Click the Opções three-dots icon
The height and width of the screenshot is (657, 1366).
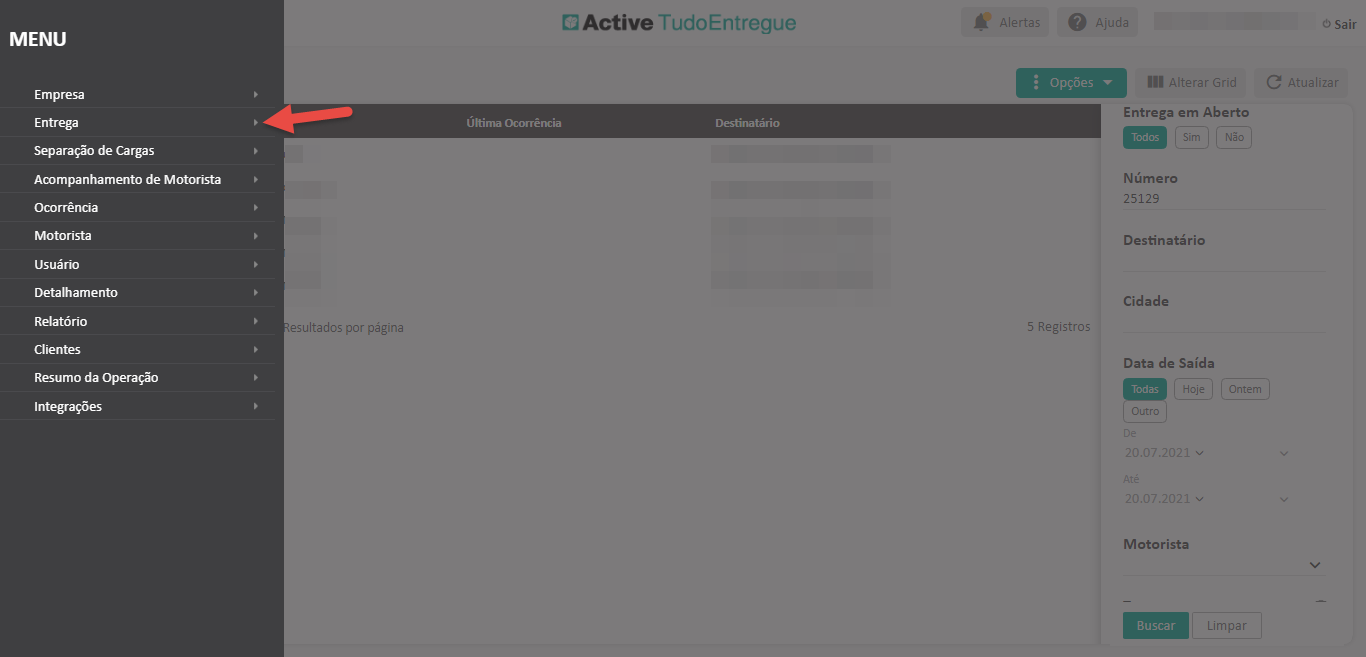[1036, 83]
